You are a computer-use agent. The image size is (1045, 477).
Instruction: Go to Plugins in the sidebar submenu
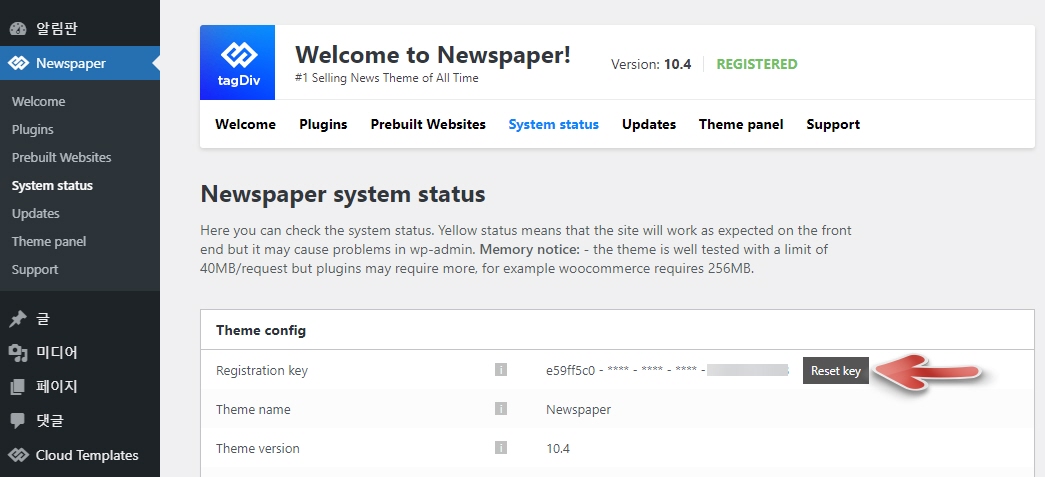pyautogui.click(x=33, y=129)
